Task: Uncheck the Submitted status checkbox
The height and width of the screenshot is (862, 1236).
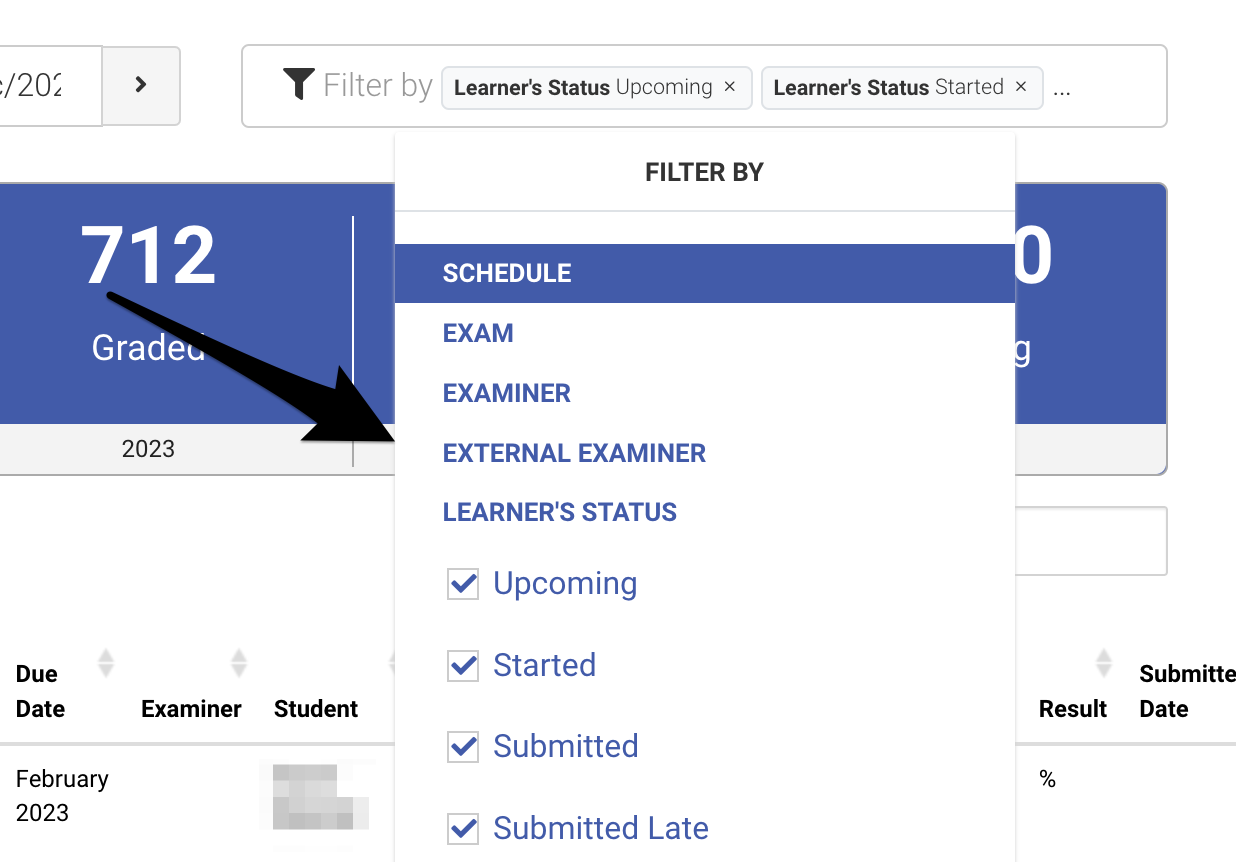Action: click(463, 746)
